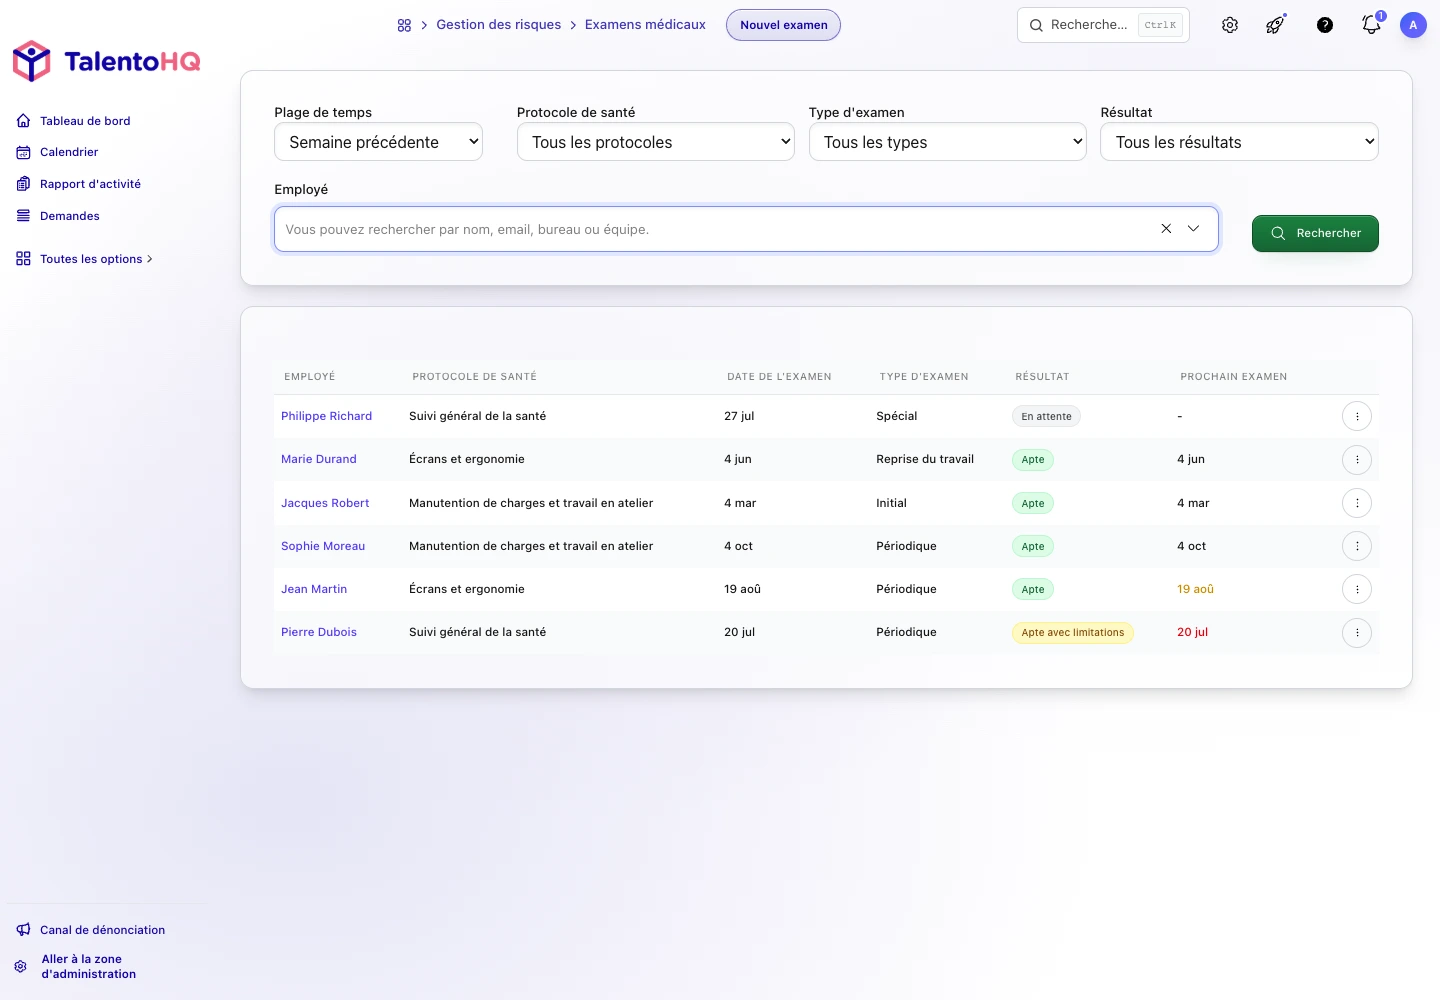Click Apte badge in Marie Durand row
This screenshot has height=1000, width=1440.
pyautogui.click(x=1033, y=460)
